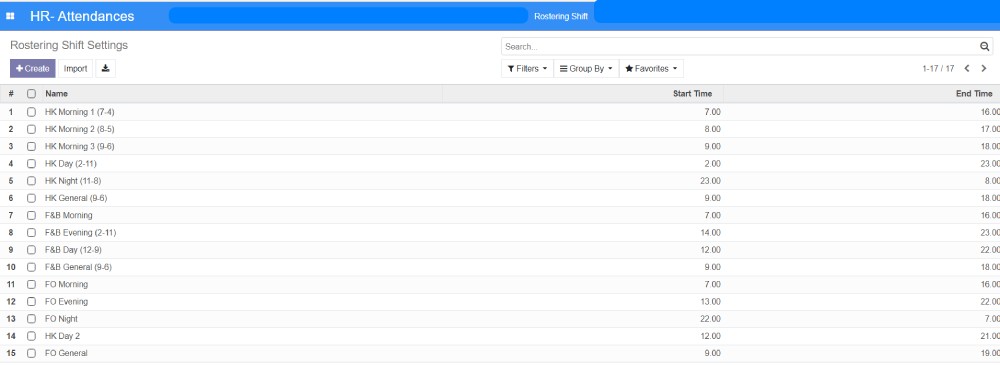Open the Rostering Shift menu
Screen dimensions: 1000x365
click(561, 16)
